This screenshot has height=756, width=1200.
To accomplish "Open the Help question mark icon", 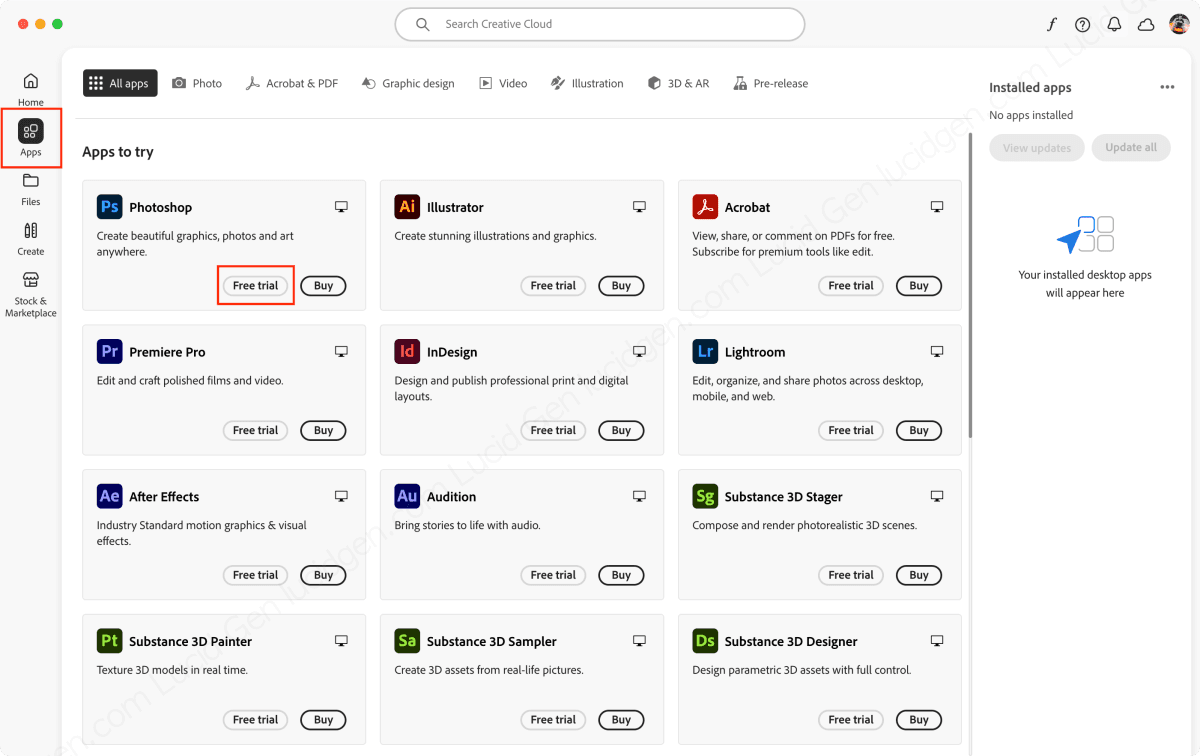I will 1083,25.
